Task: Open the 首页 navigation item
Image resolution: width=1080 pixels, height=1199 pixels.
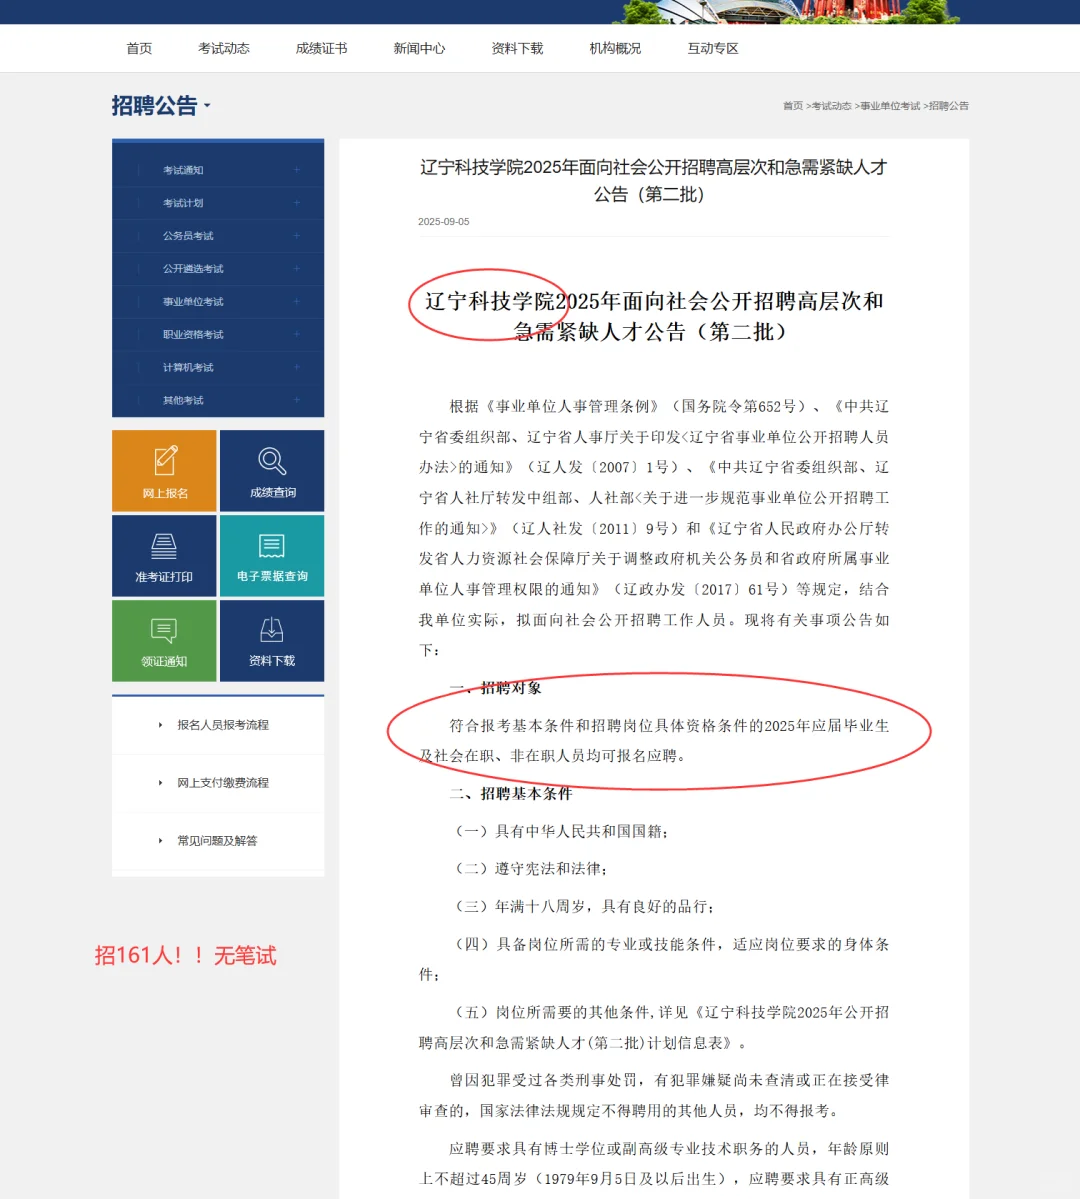Action: tap(139, 48)
